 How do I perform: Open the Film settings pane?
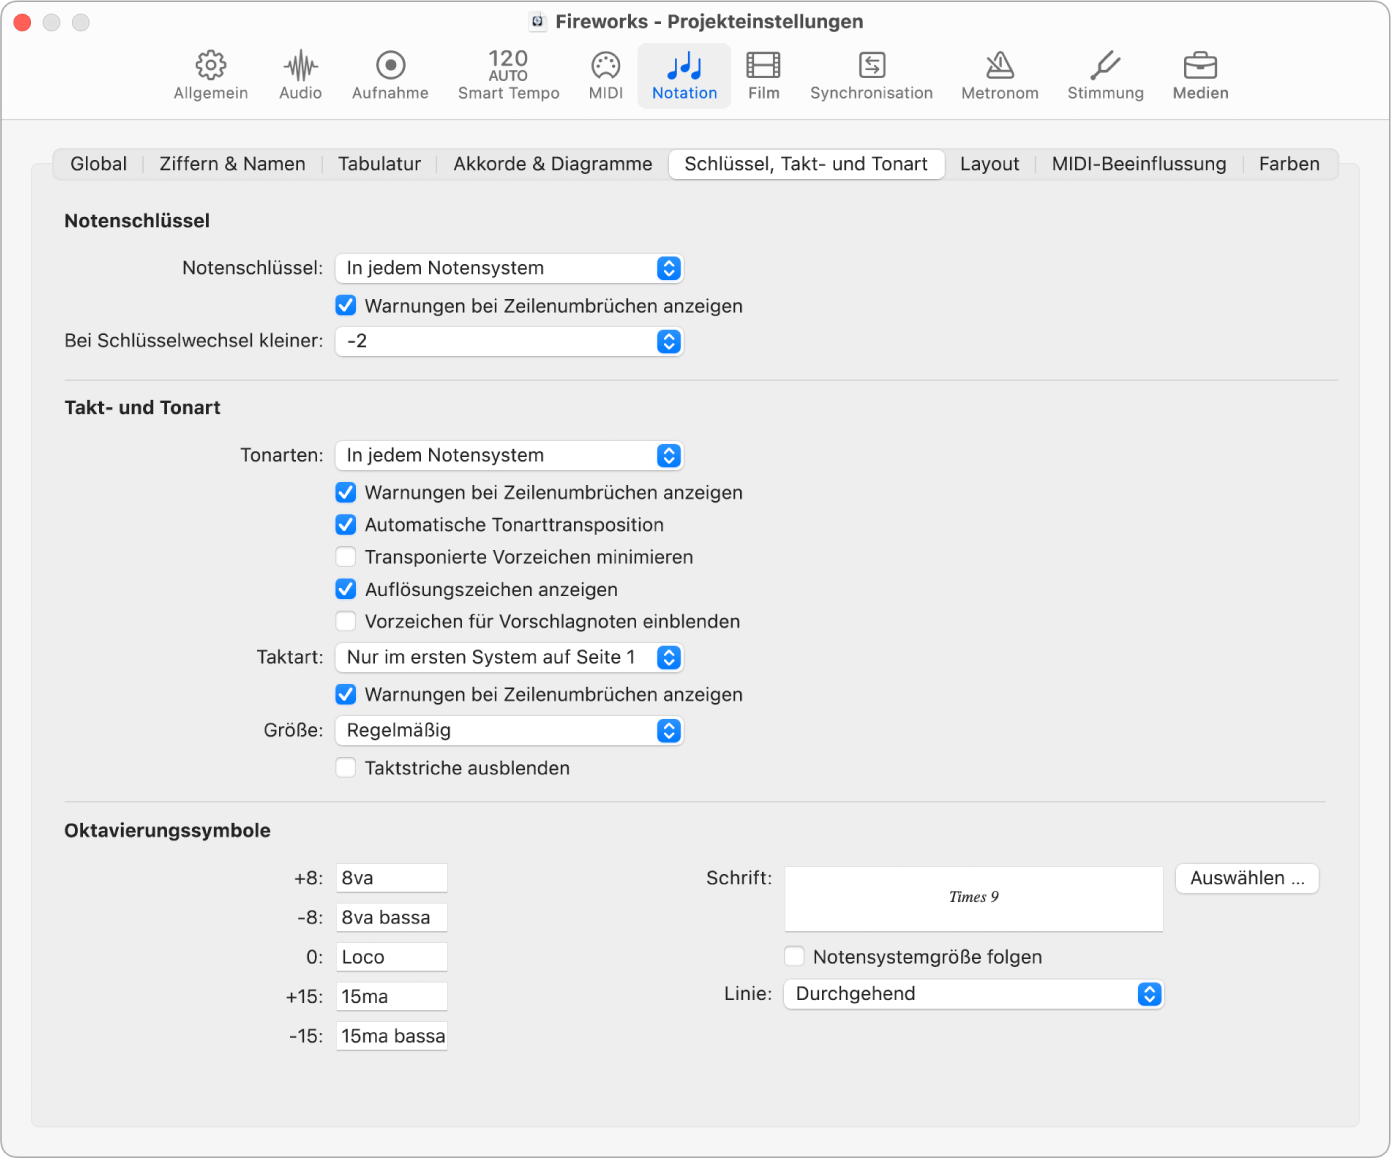point(763,76)
